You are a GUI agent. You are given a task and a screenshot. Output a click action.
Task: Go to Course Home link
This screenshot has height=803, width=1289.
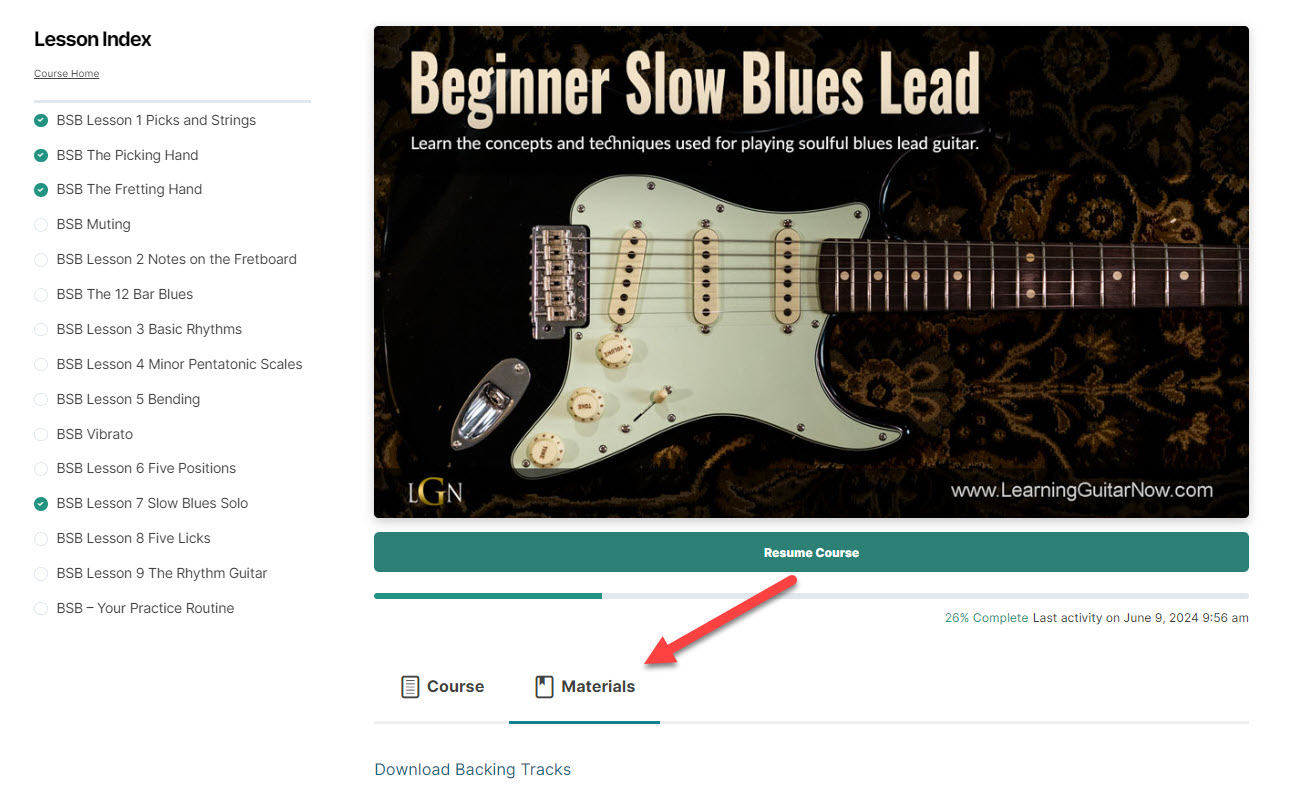point(66,74)
